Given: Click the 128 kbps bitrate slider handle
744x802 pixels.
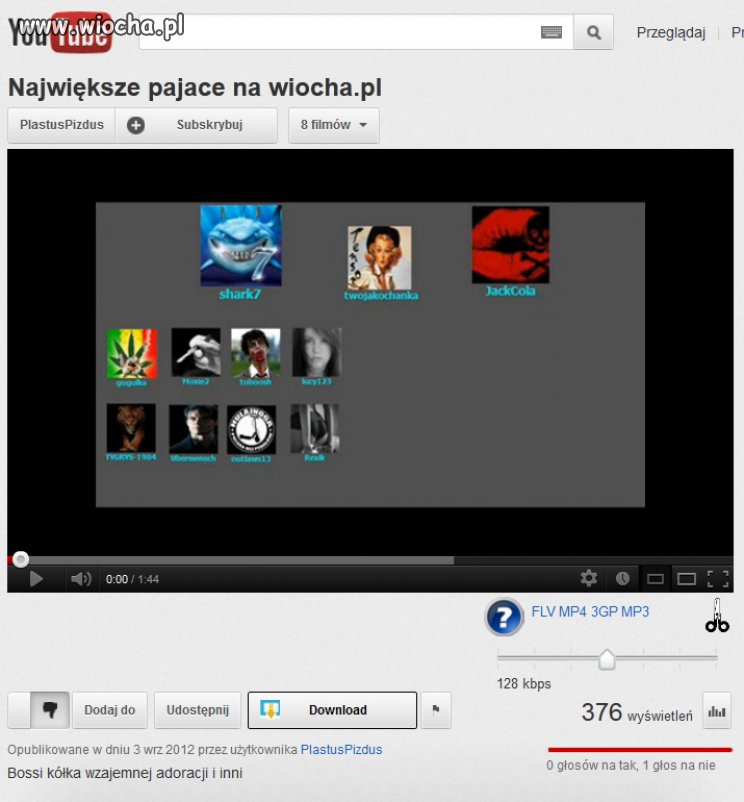Looking at the screenshot, I should (607, 659).
